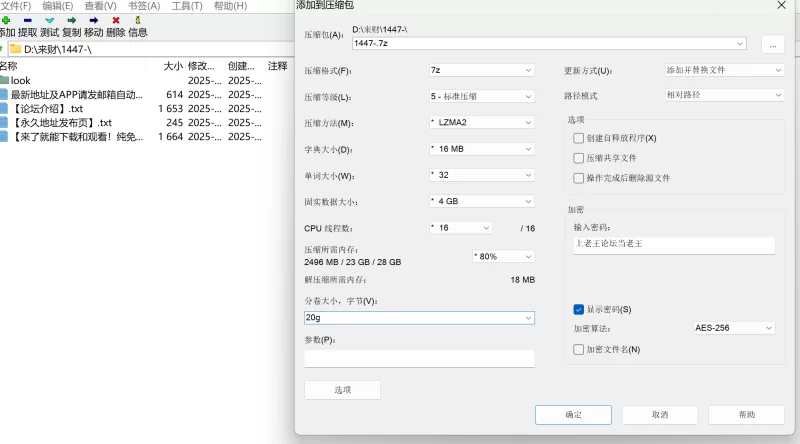800x444 pixels.
Task: Click the Copy (复制) toolbar icon
Action: coord(71,20)
